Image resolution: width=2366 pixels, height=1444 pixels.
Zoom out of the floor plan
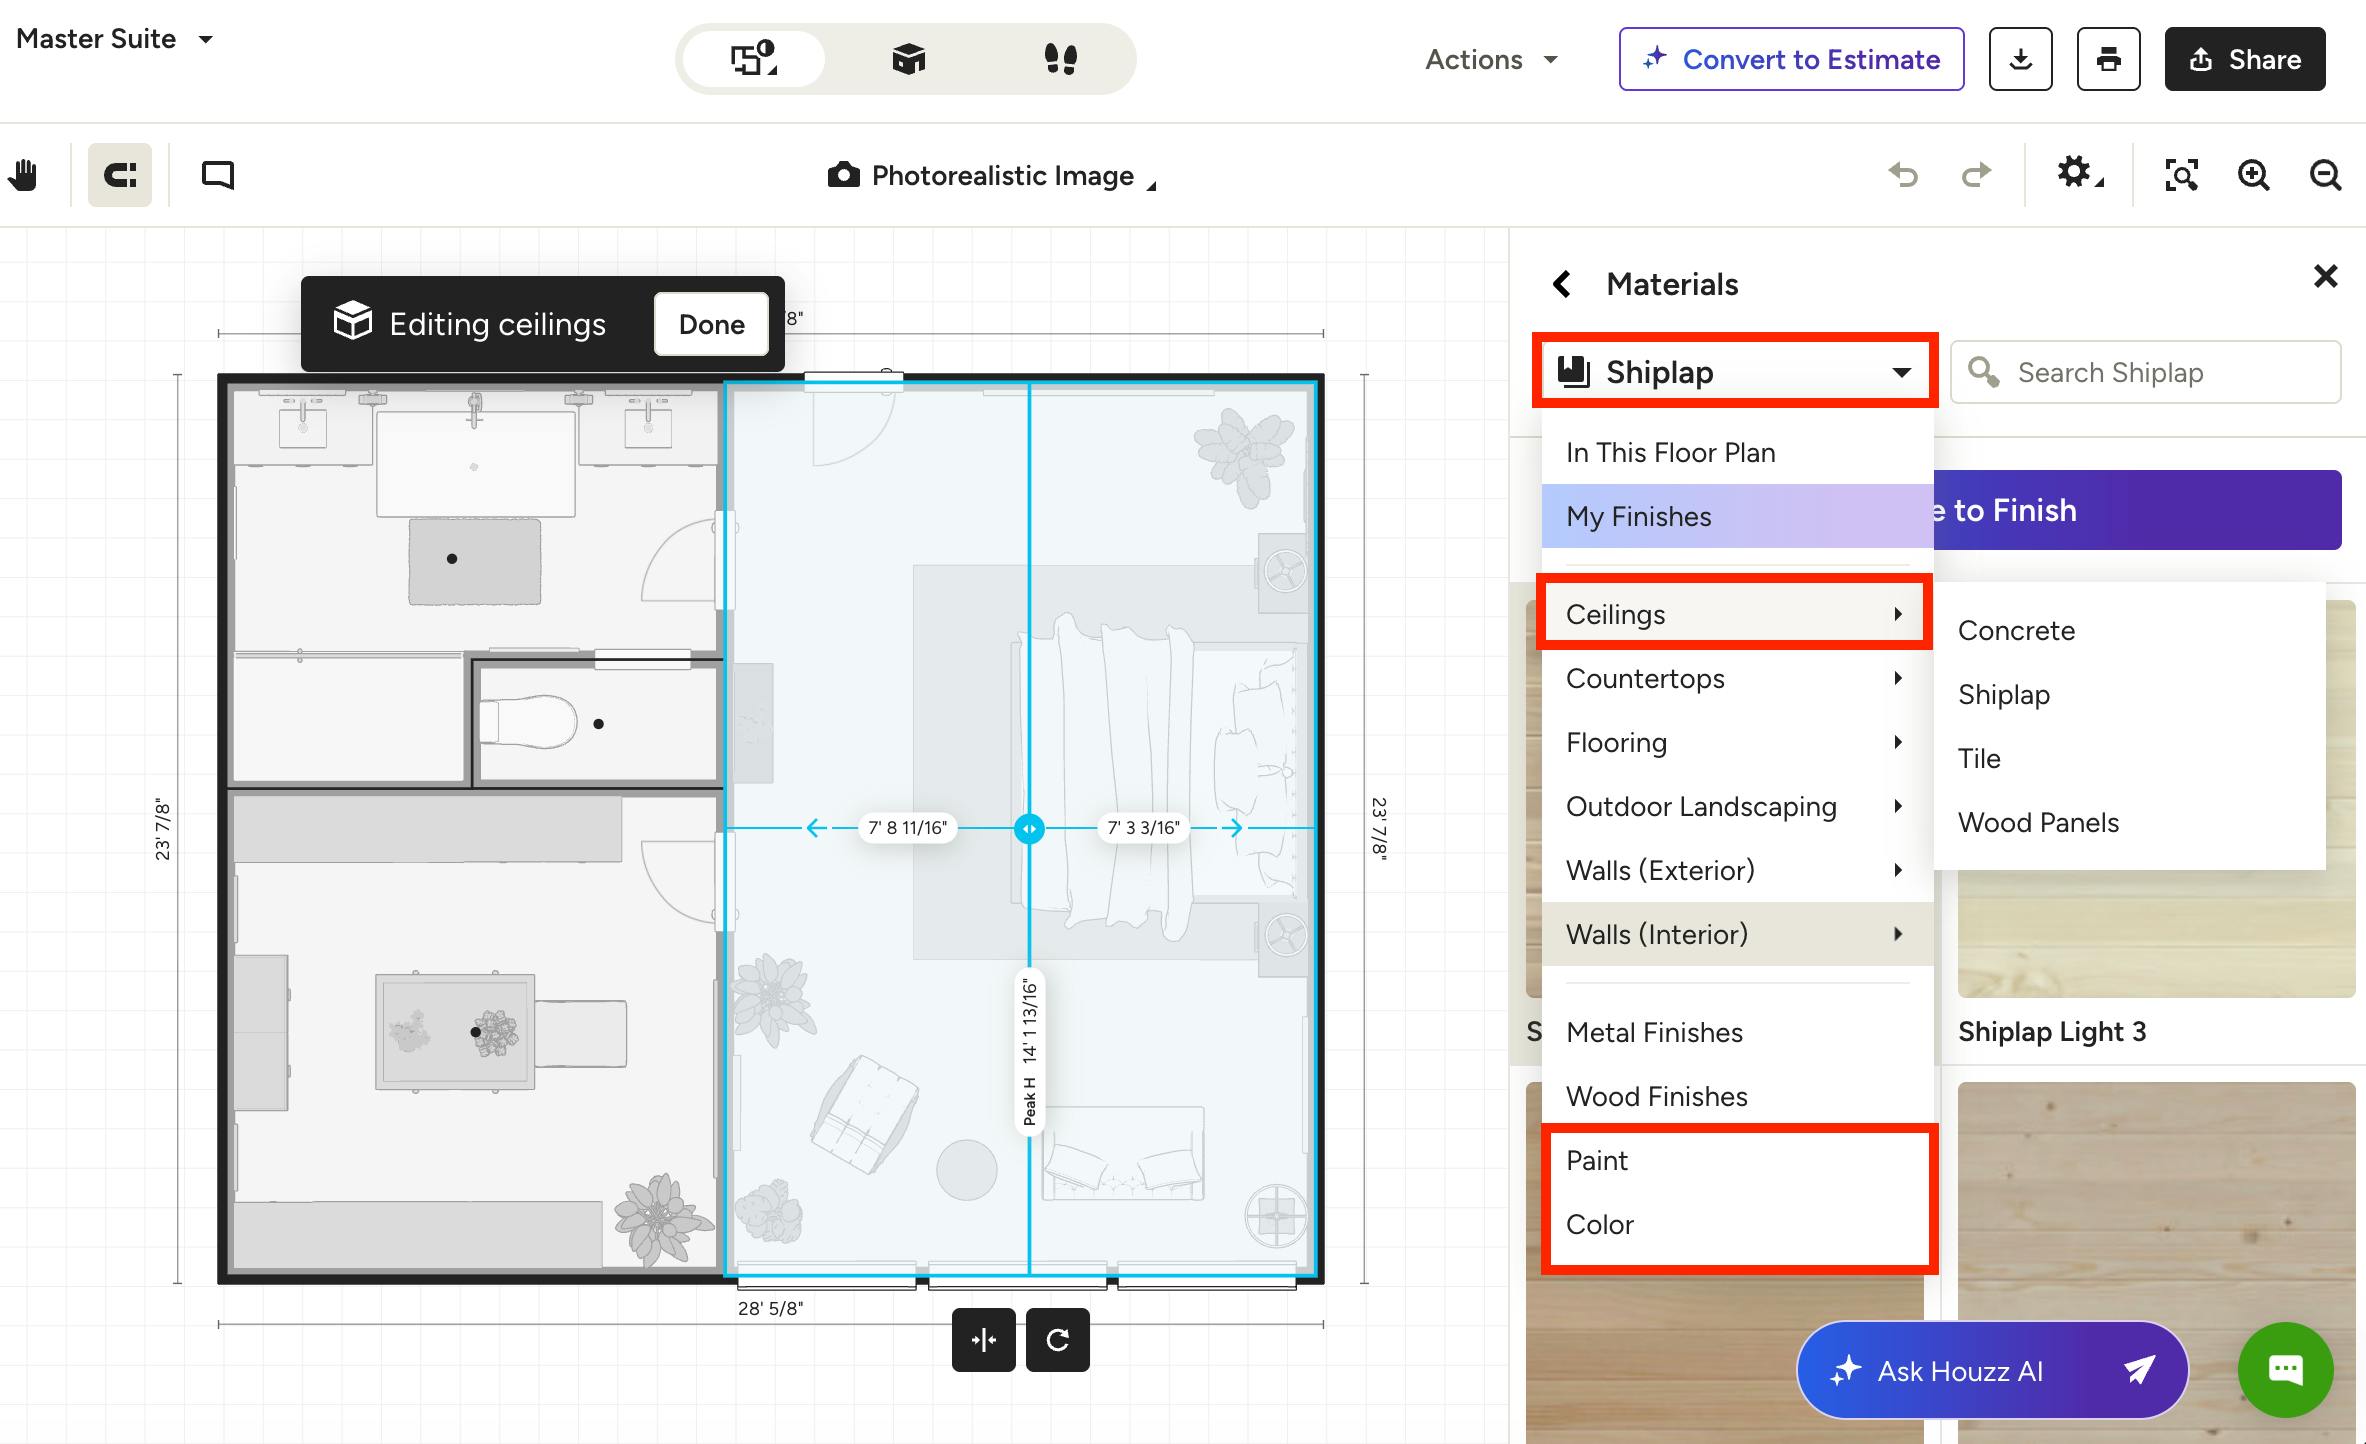2325,175
